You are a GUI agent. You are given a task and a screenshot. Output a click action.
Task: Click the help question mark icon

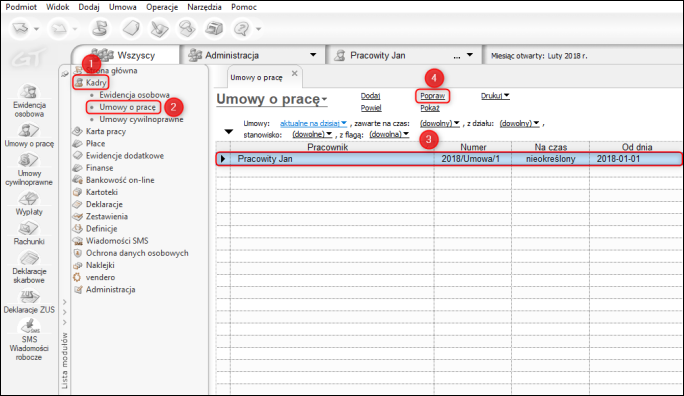coord(241,29)
